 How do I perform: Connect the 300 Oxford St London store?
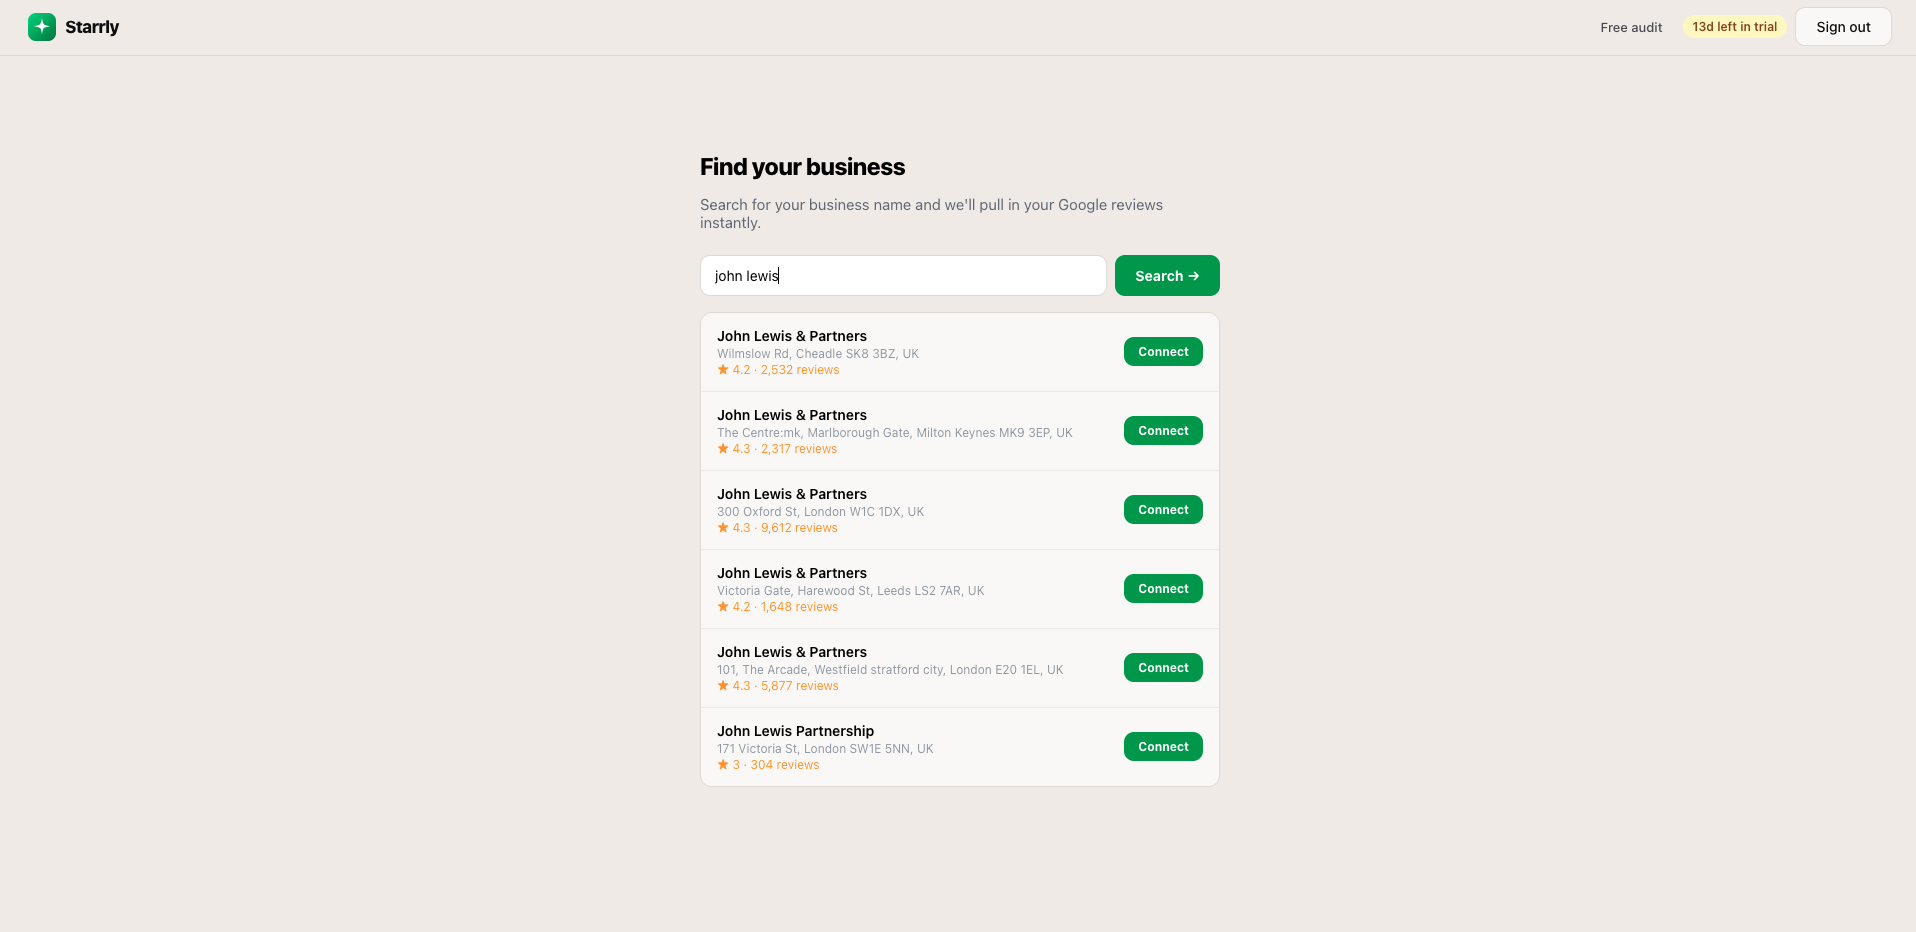pos(1163,510)
